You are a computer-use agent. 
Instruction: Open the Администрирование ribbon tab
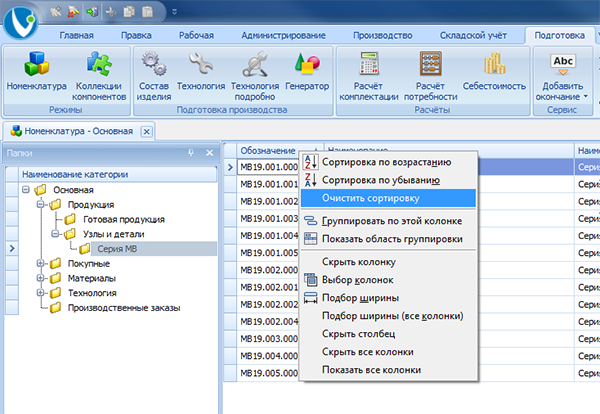pos(287,35)
